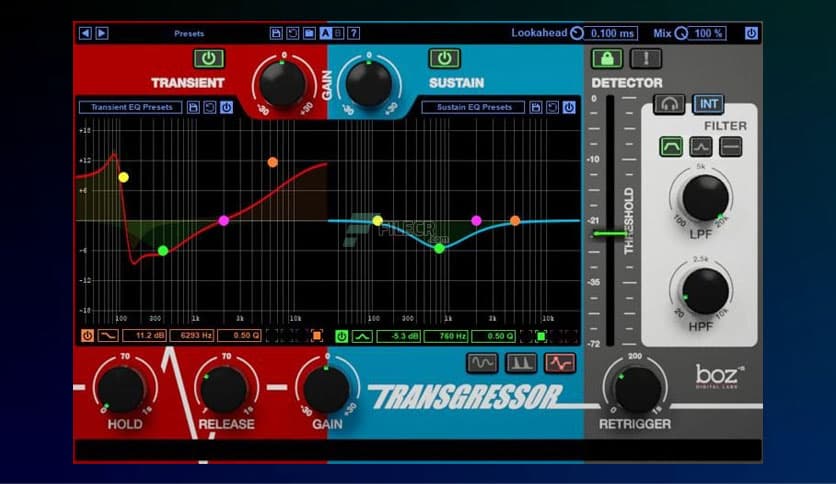Toggle the Sustain section power button
This screenshot has width=836, height=484.
[444, 59]
